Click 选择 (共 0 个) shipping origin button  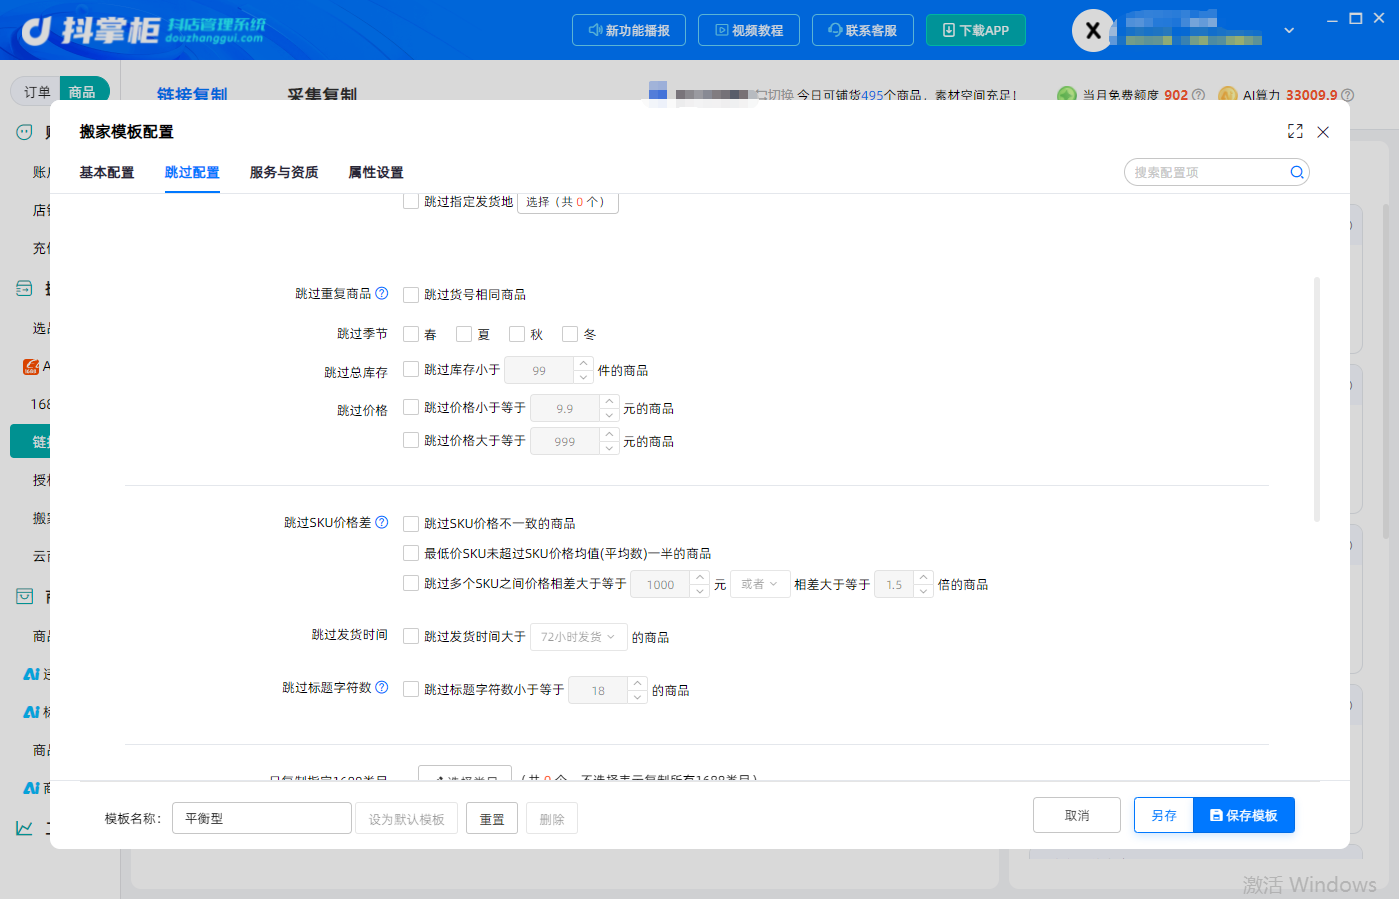point(567,202)
